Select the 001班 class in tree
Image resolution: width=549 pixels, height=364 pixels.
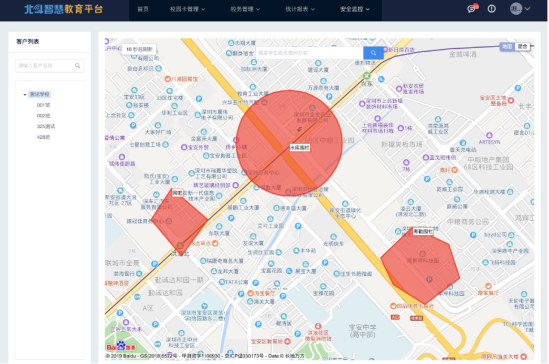43,105
